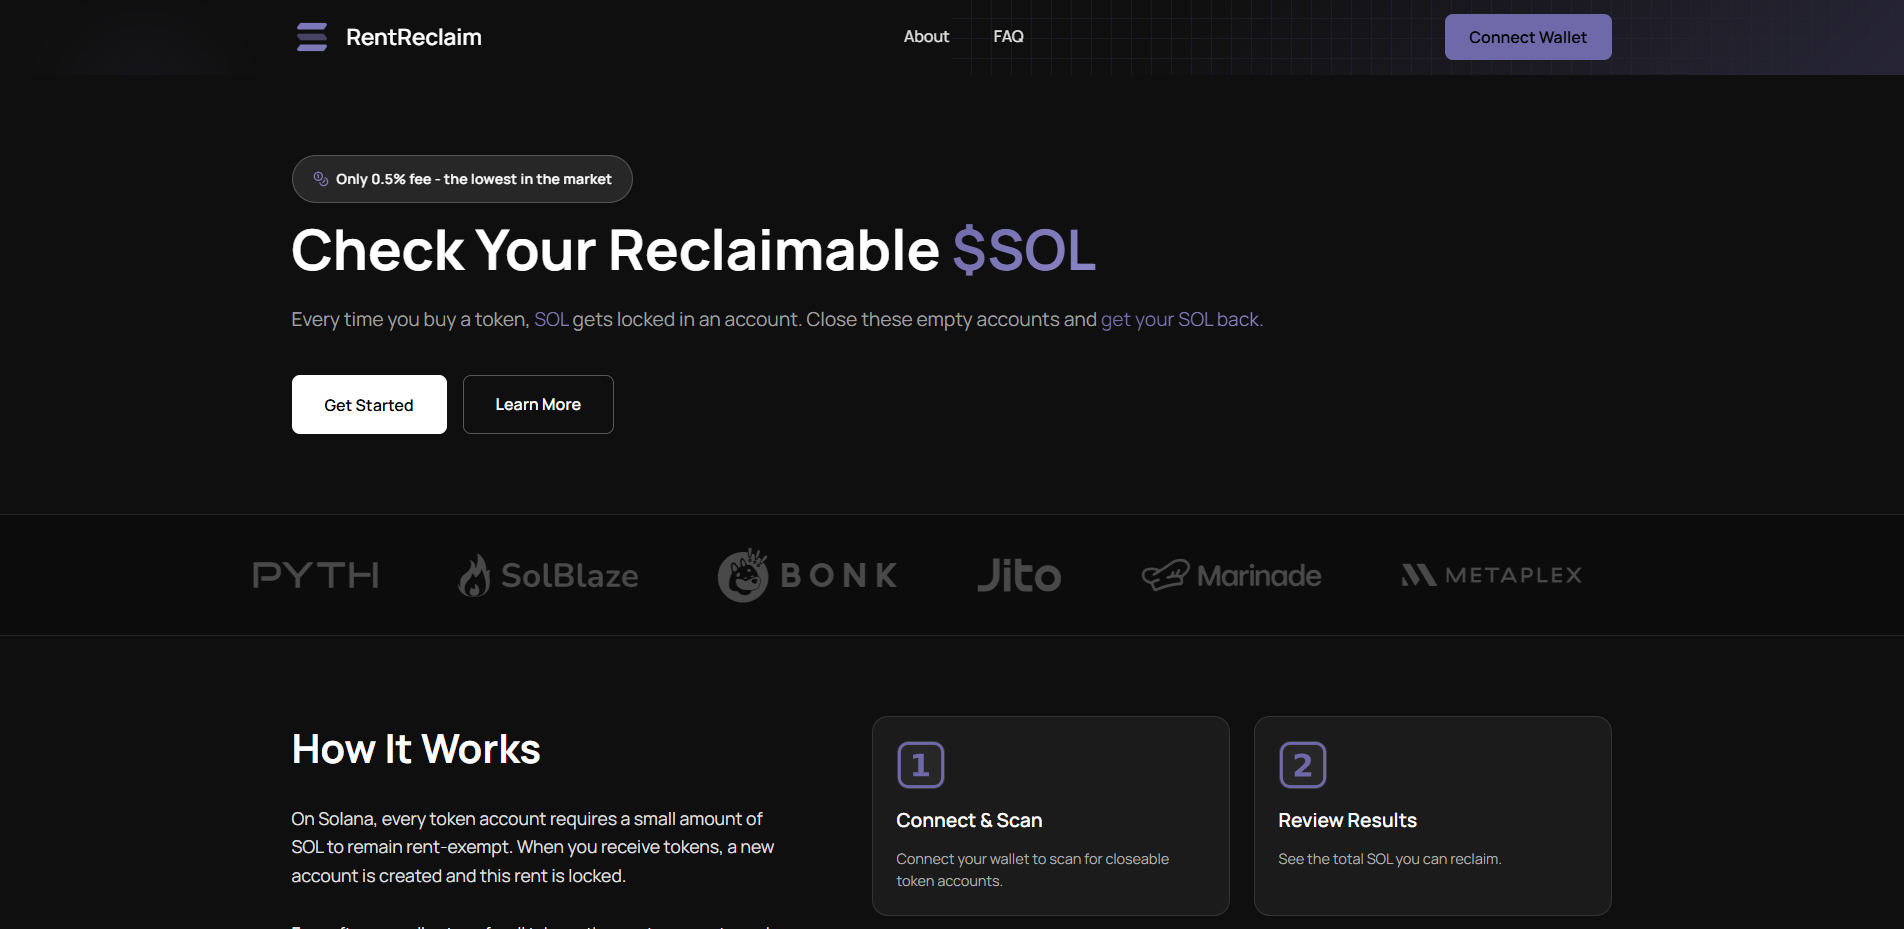Click the BONK dog logo
The width and height of the screenshot is (1904, 929).
tap(743, 575)
